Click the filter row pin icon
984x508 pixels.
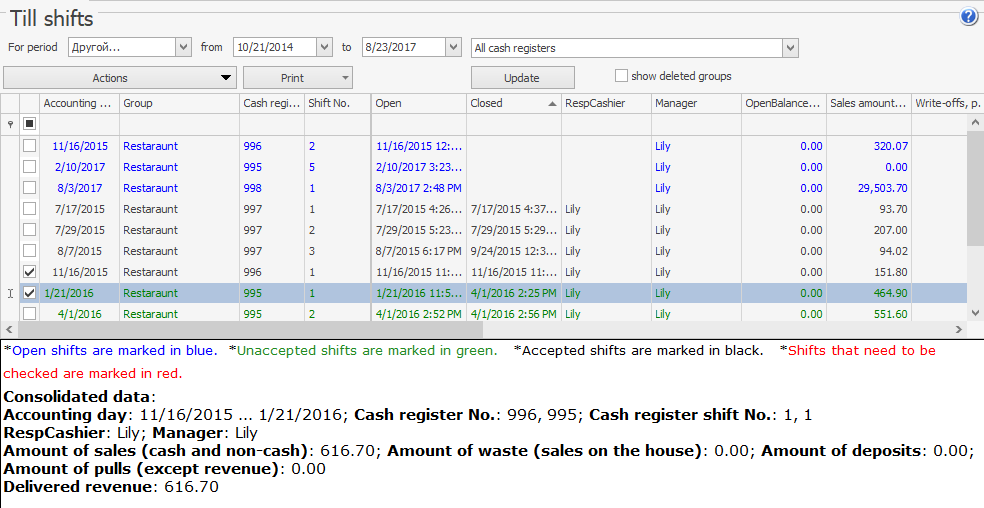(11, 124)
